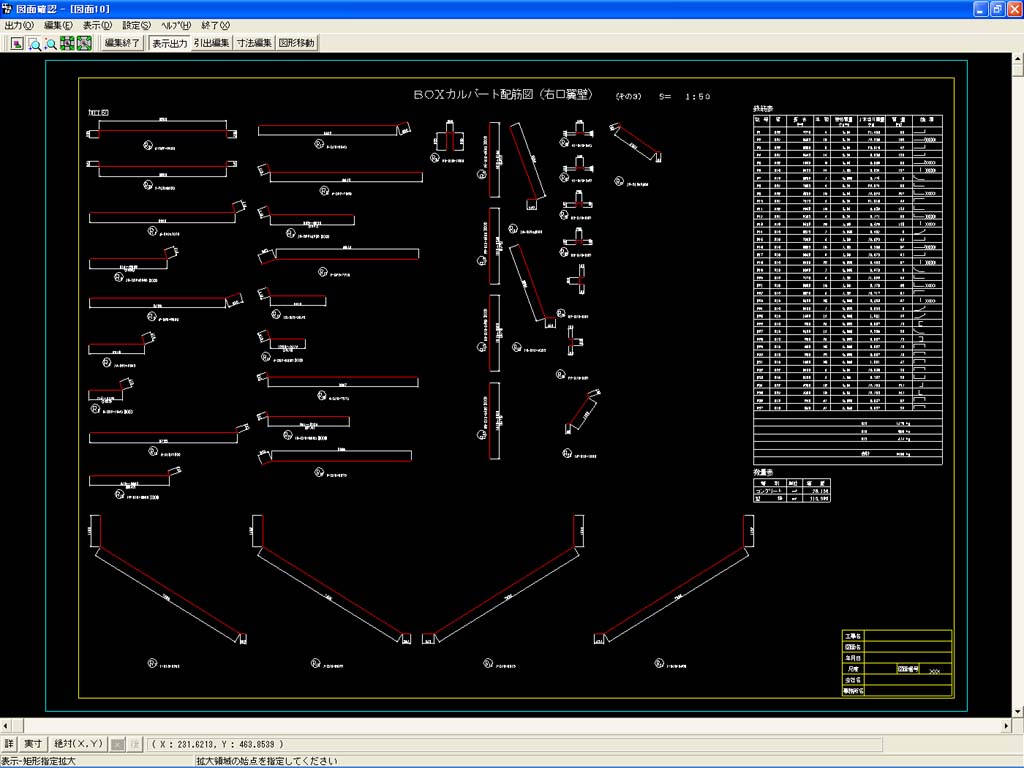This screenshot has width=1024, height=768.
Task: Click the application icon in the title bar
Action: click(7, 9)
